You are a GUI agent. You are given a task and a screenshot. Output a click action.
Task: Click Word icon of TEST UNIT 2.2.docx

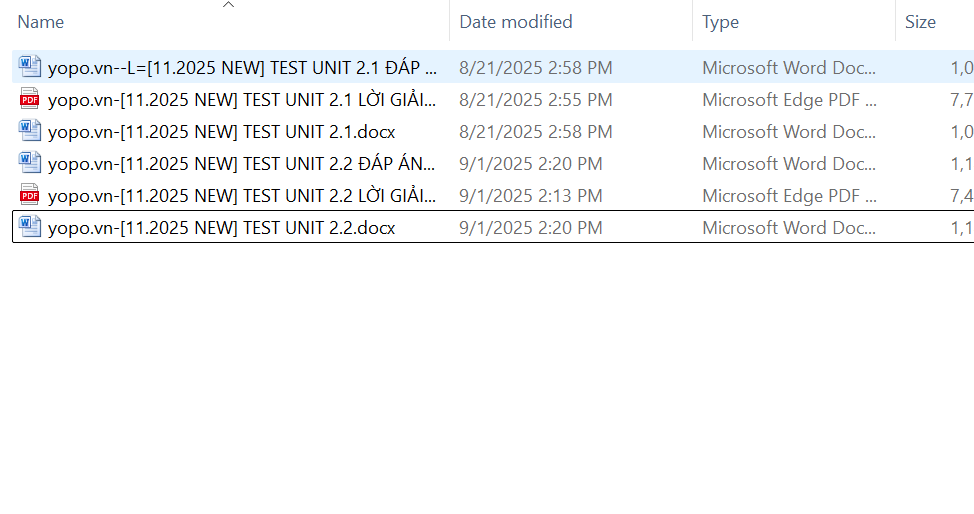30,227
